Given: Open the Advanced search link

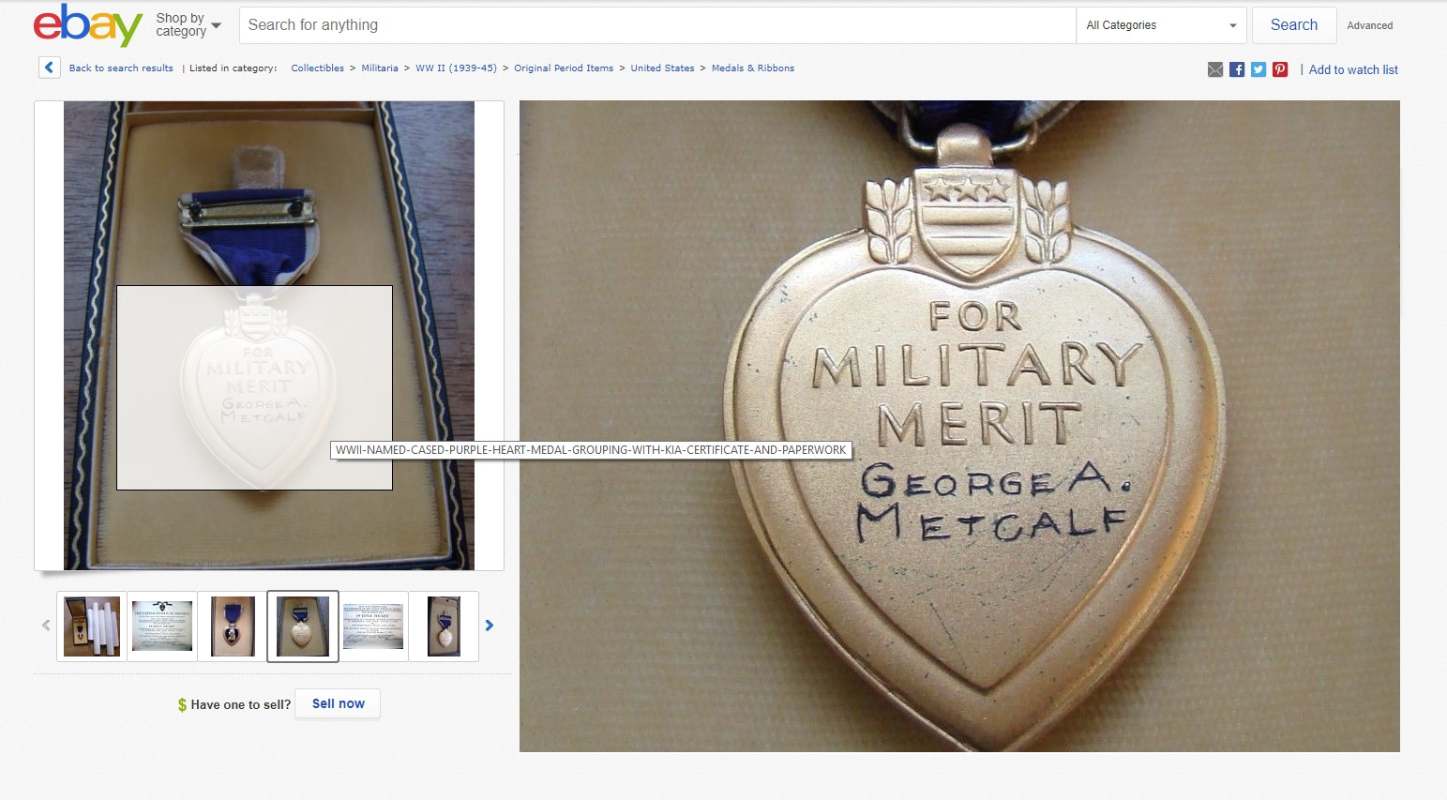Looking at the screenshot, I should click(1370, 26).
